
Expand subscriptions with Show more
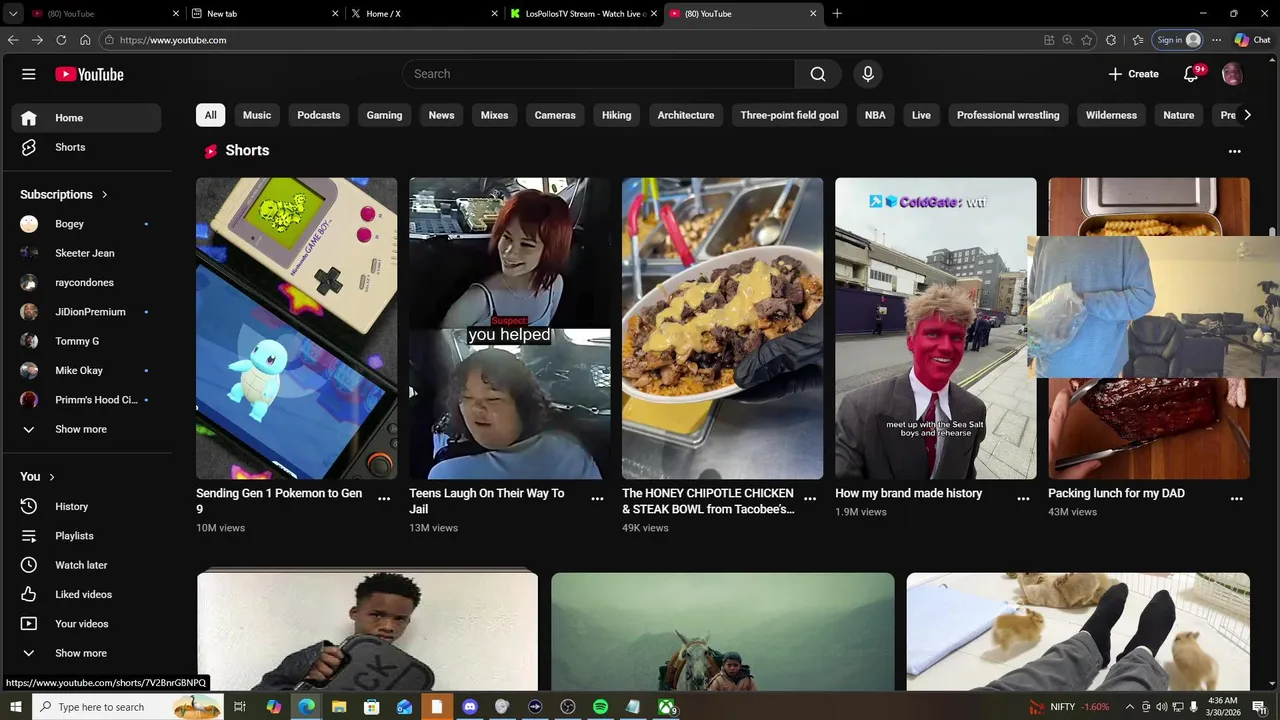[86, 429]
